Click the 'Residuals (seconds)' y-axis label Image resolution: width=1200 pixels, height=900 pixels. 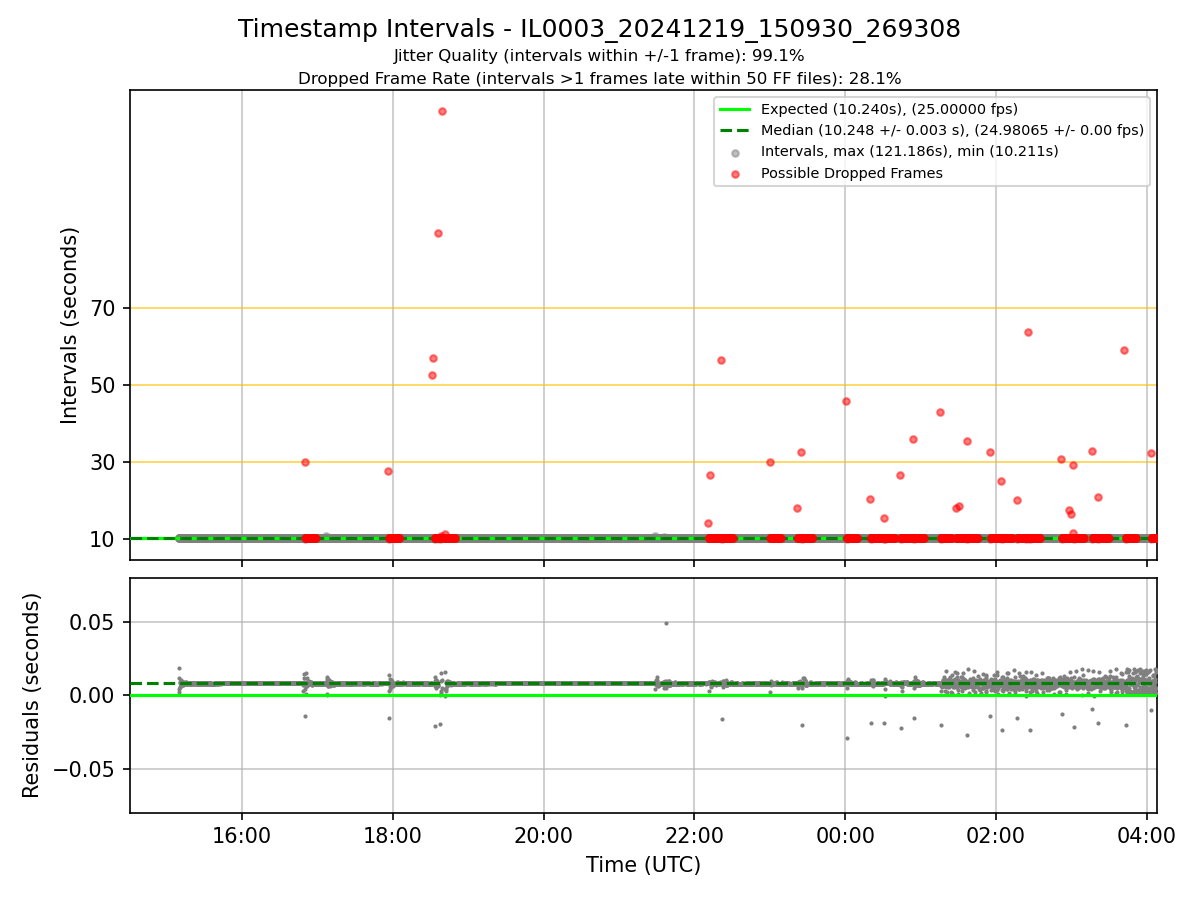point(32,695)
